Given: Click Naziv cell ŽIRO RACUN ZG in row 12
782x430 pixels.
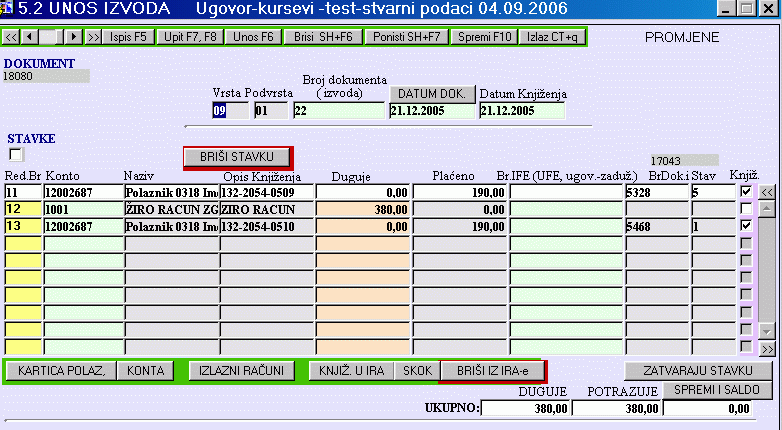Looking at the screenshot, I should pos(172,210).
